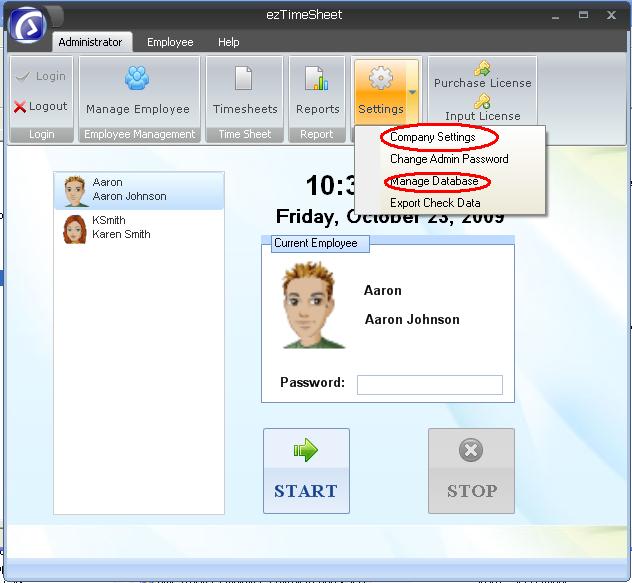The height and width of the screenshot is (583, 632).
Task: Switch to the Employee tab
Action: click(170, 42)
